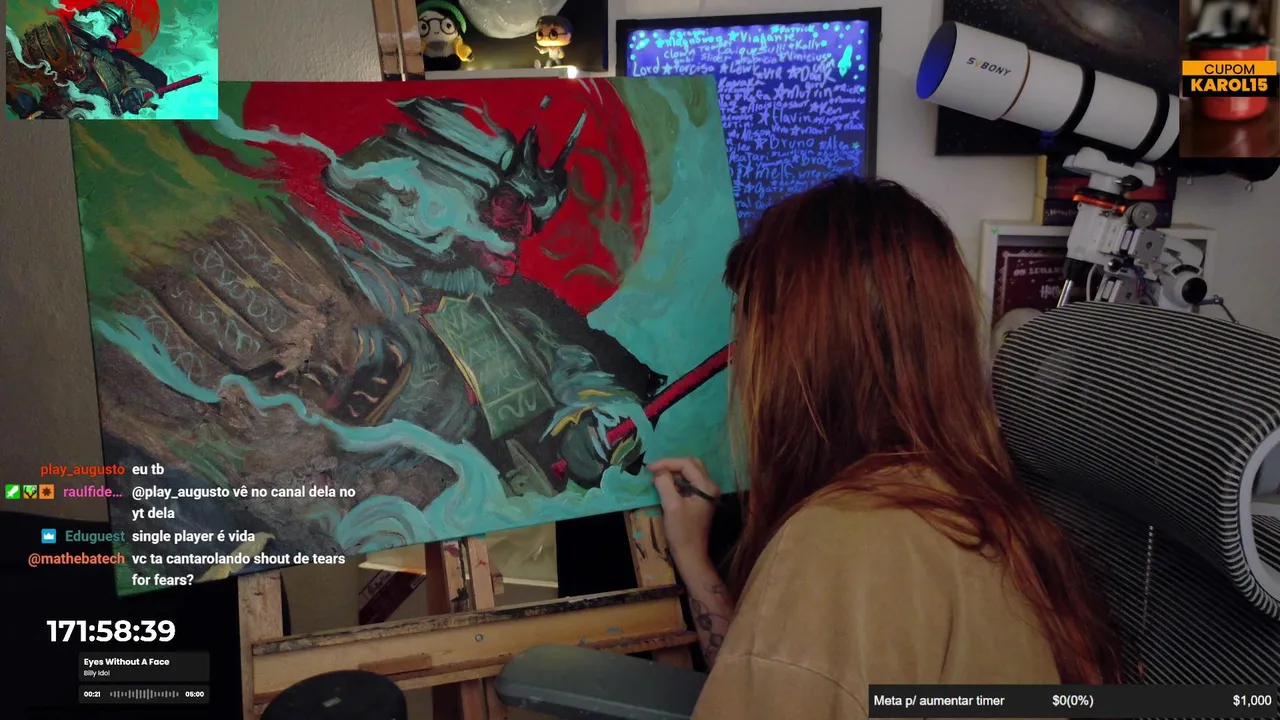1280x720 pixels.
Task: Click the '@play_augusto vê no canal dela' message
Action: pos(243,502)
